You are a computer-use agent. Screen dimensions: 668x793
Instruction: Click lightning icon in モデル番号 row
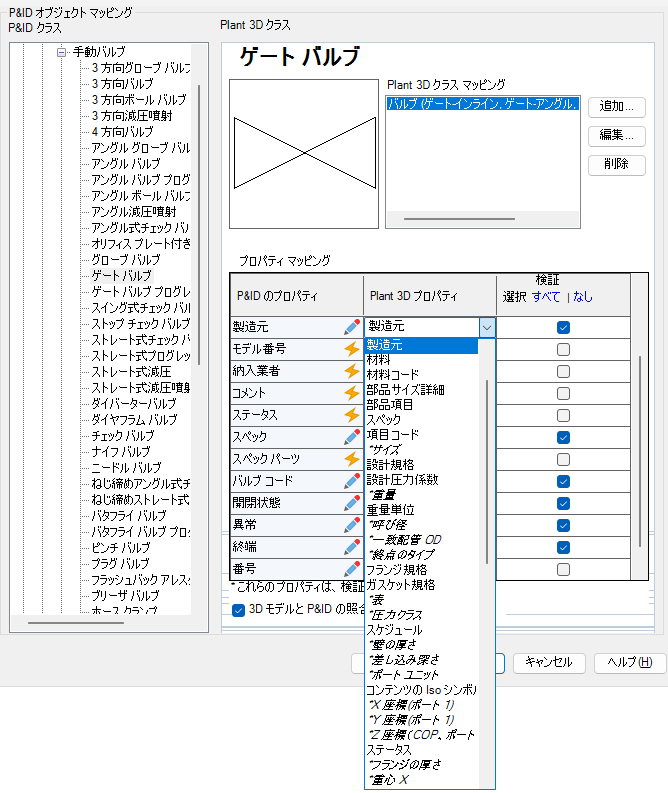tap(352, 349)
